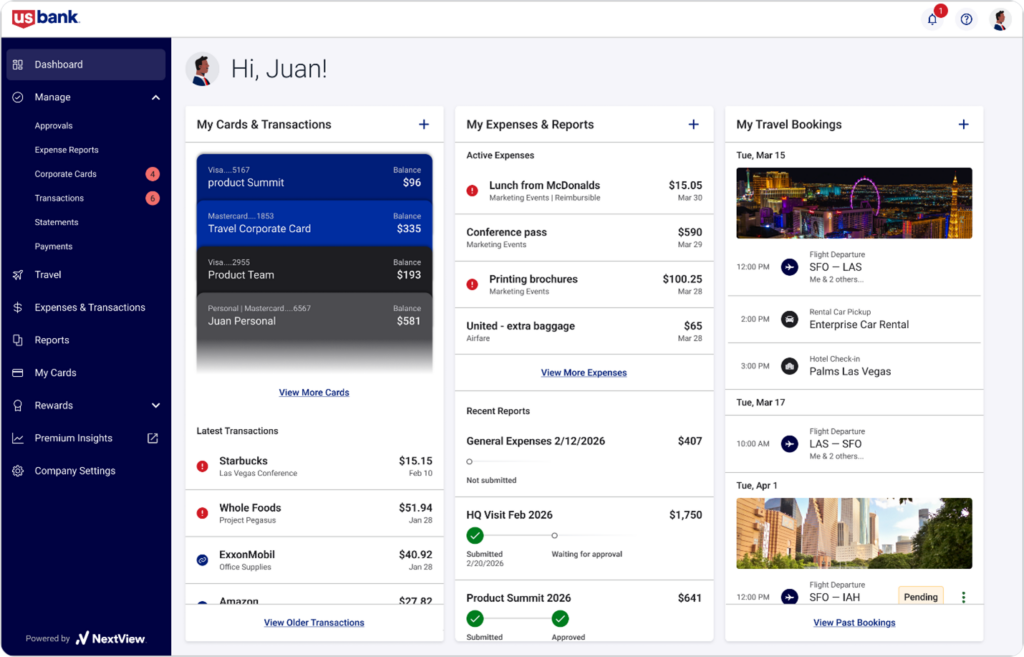Click View More Cards link
Viewport: 1024px width, 657px height.
coord(314,393)
